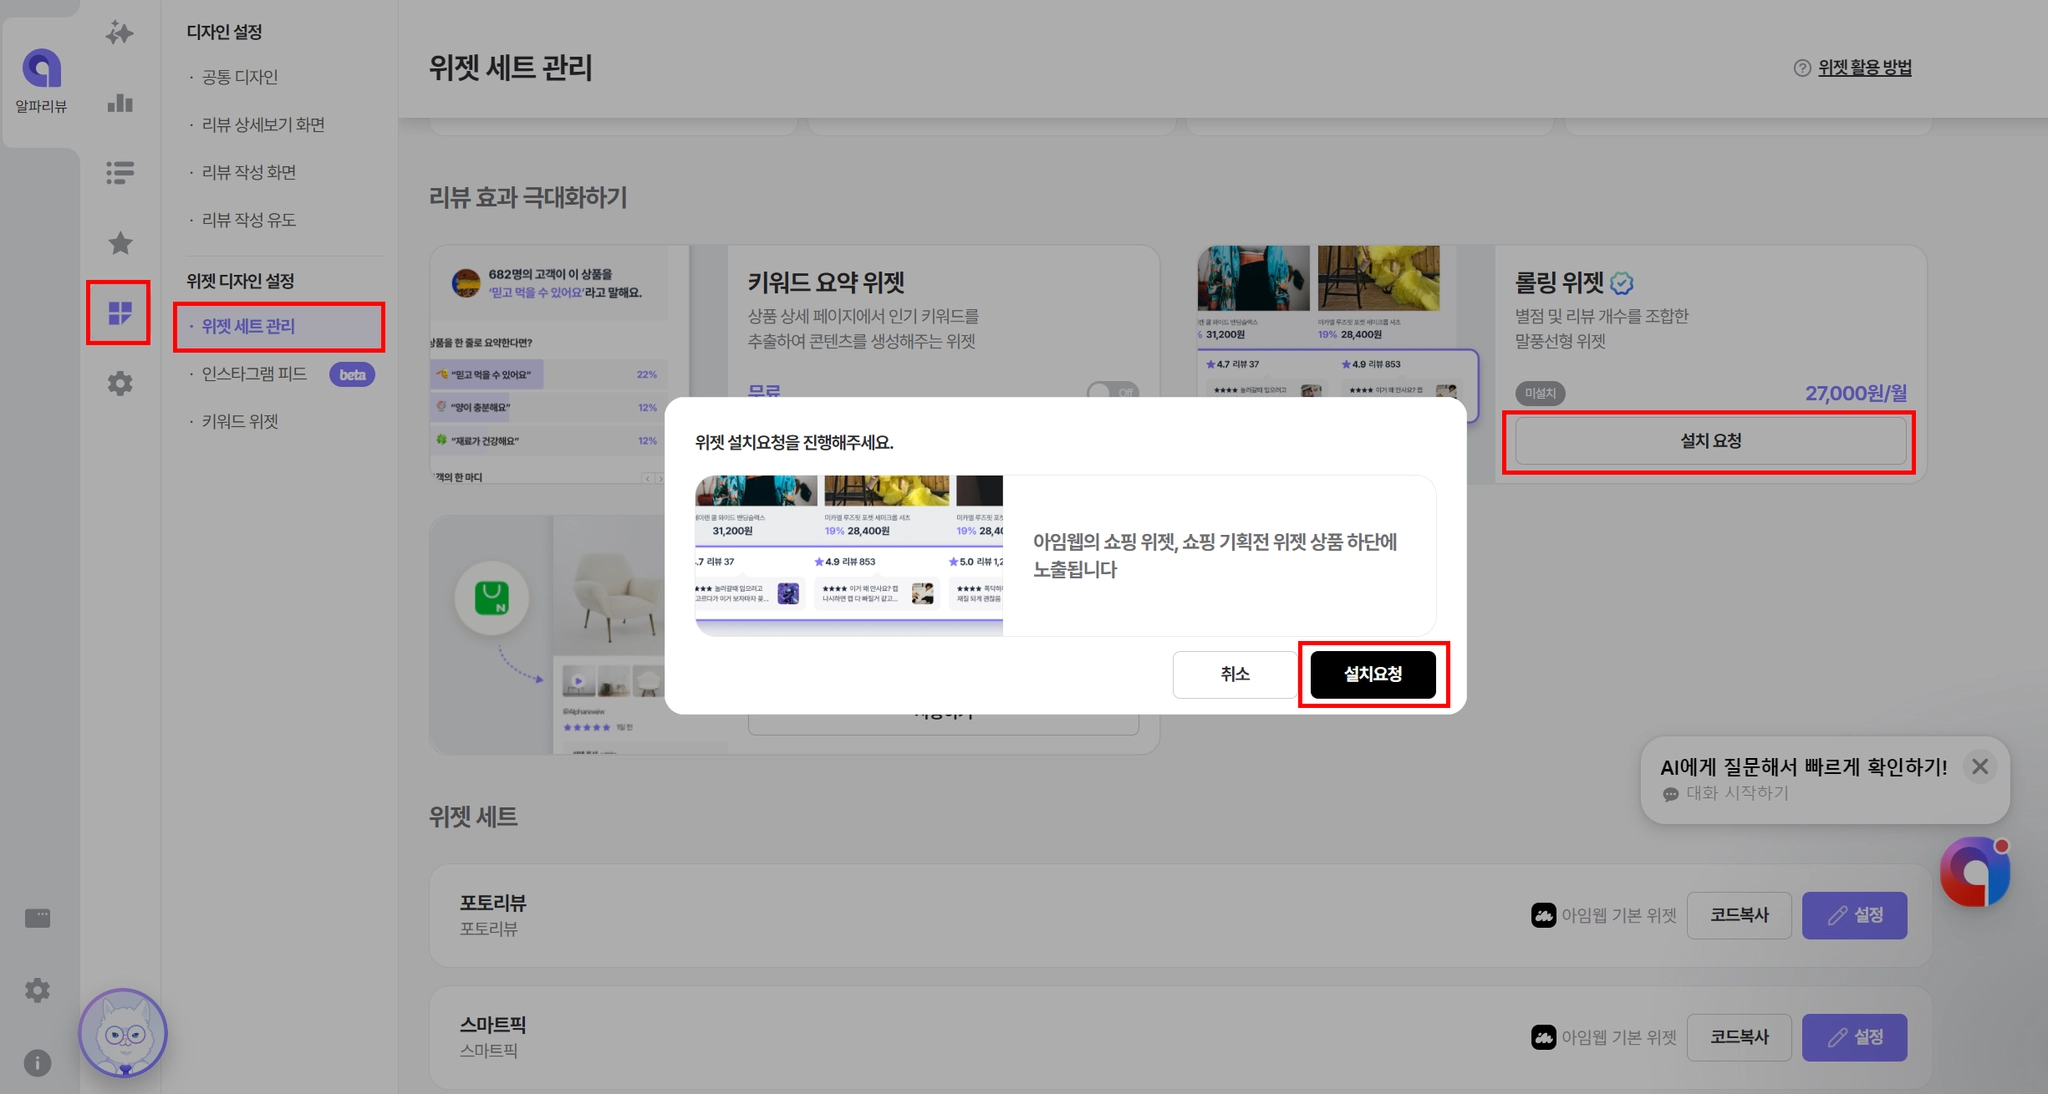Close the AI question popup

[1979, 766]
